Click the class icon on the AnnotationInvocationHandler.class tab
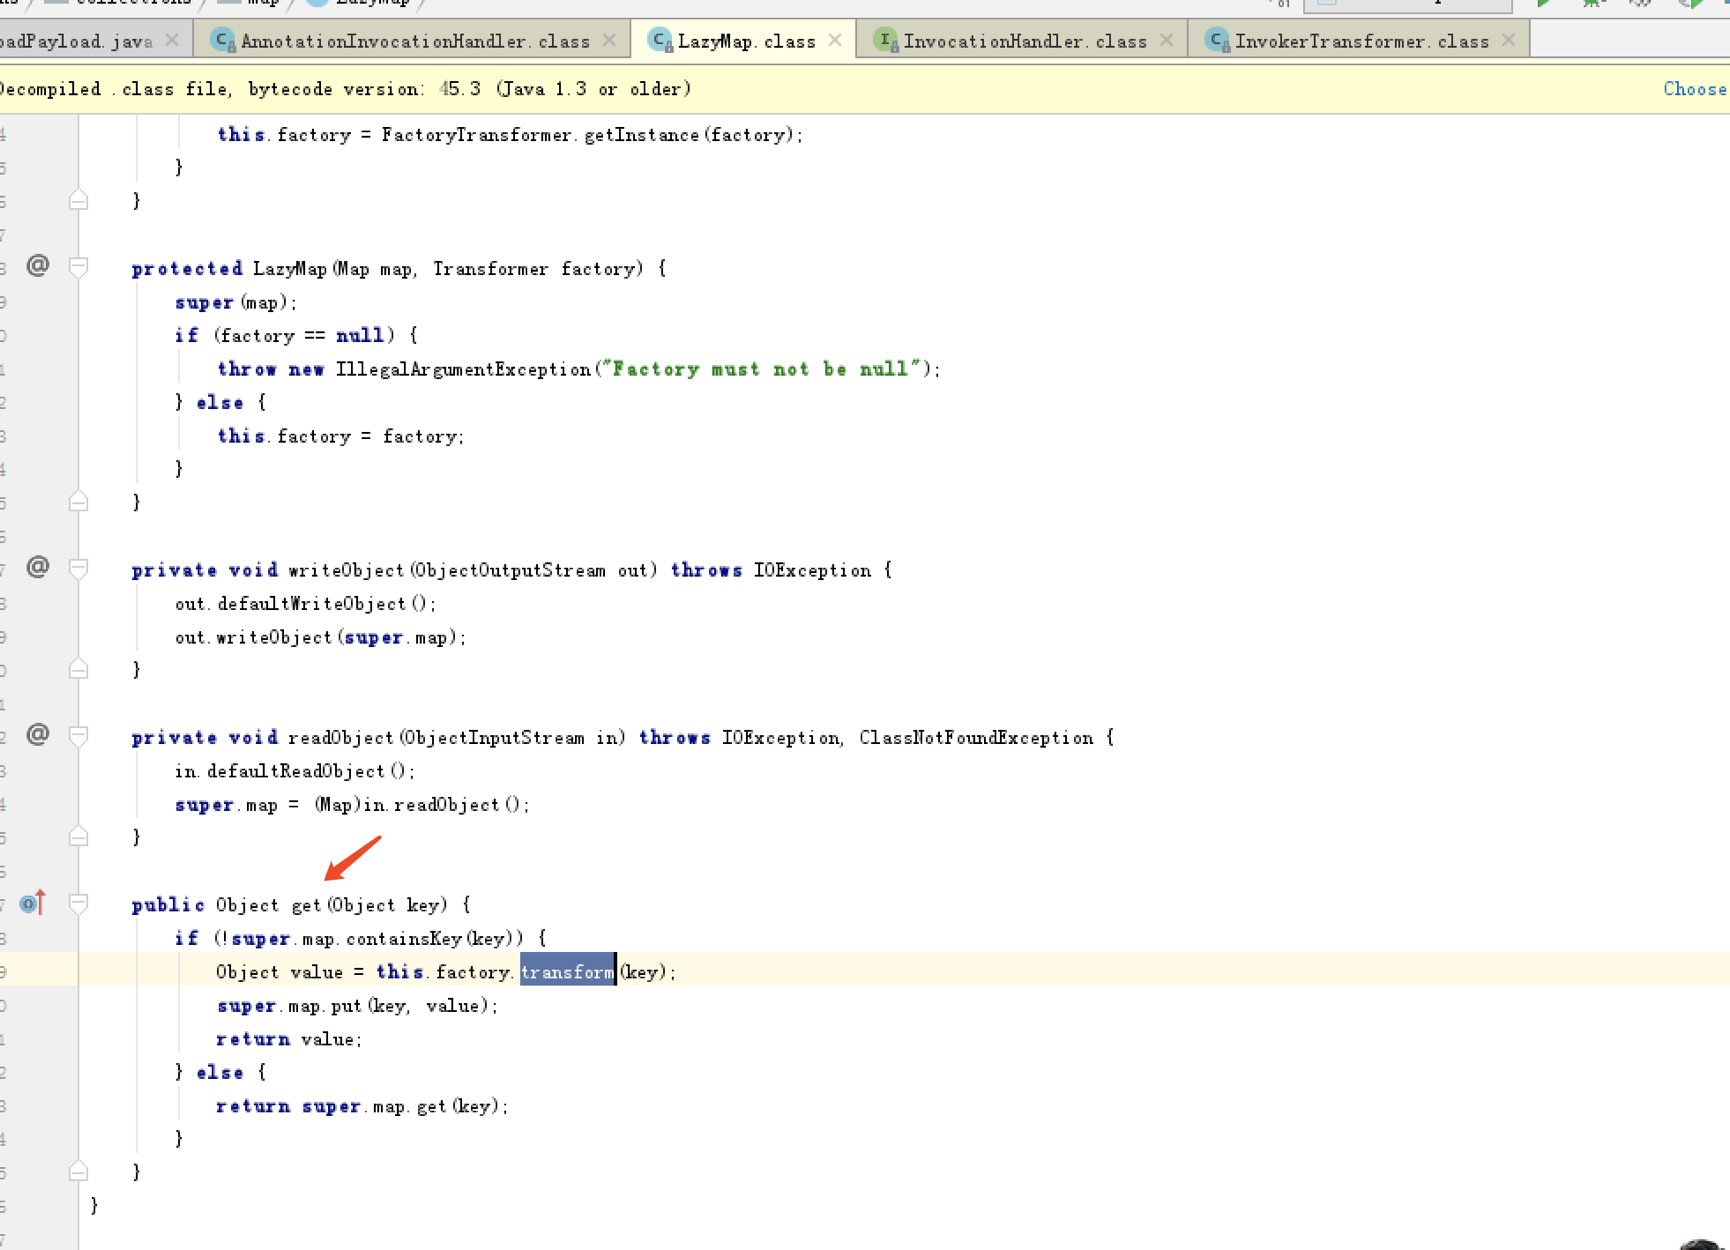 pyautogui.click(x=223, y=40)
